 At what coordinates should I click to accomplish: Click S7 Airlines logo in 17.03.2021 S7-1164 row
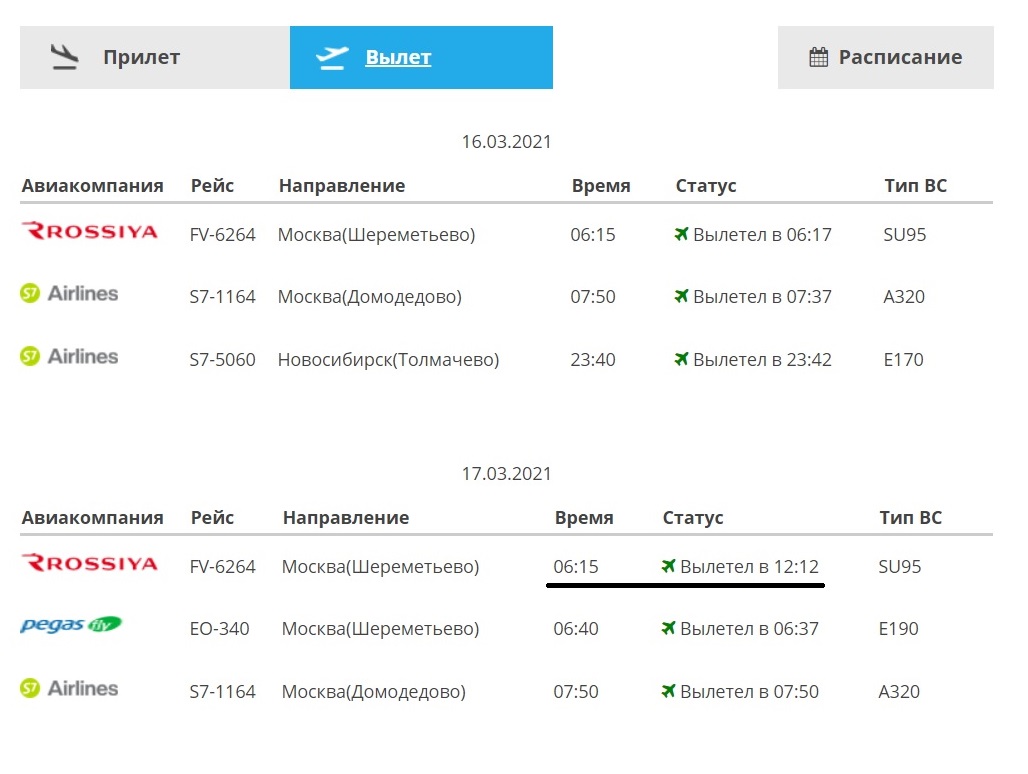tap(69, 689)
